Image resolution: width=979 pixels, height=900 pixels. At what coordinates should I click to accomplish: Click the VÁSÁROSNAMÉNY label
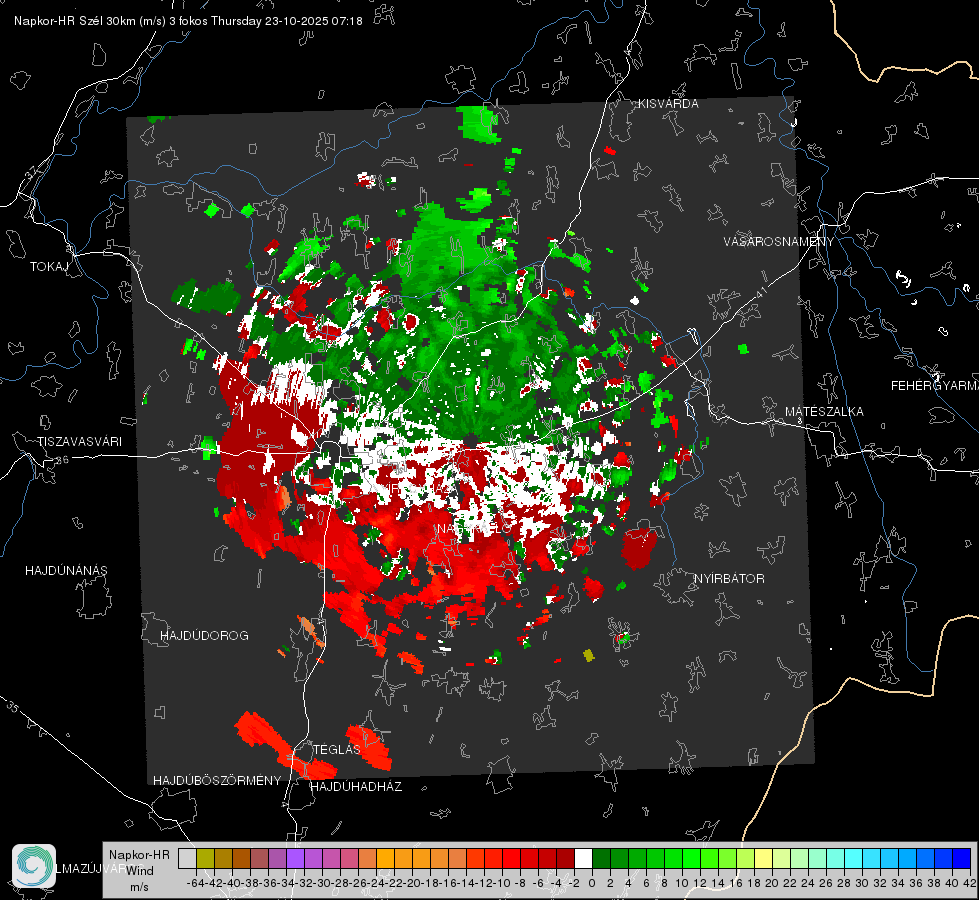779,242
